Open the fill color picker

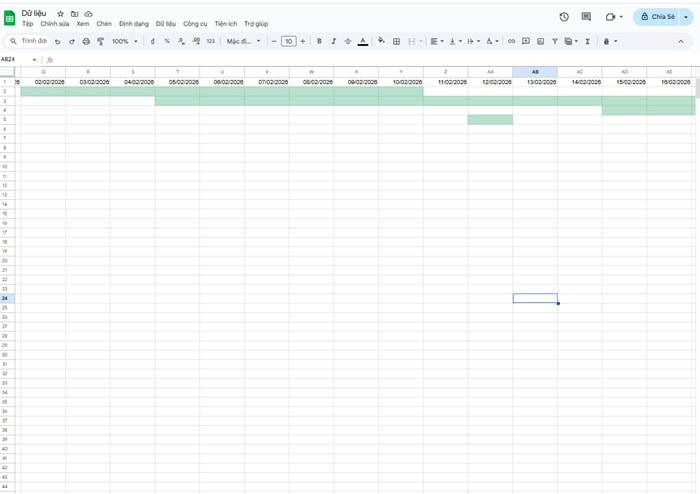pyautogui.click(x=381, y=41)
